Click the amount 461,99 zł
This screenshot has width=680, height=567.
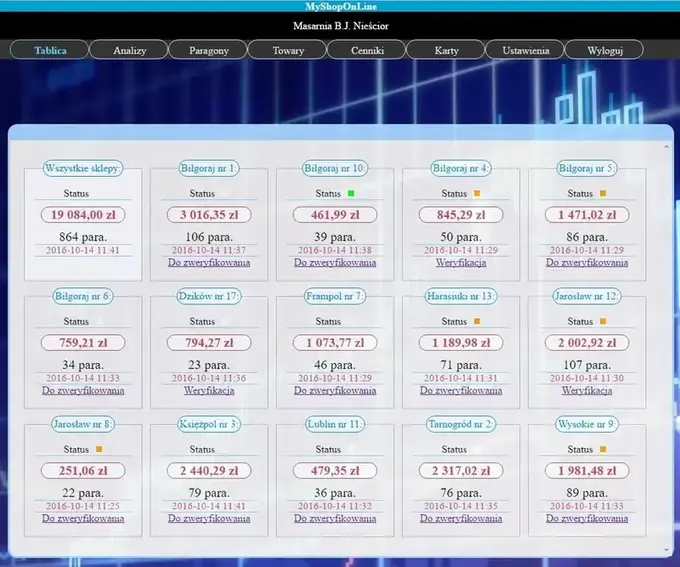point(335,215)
